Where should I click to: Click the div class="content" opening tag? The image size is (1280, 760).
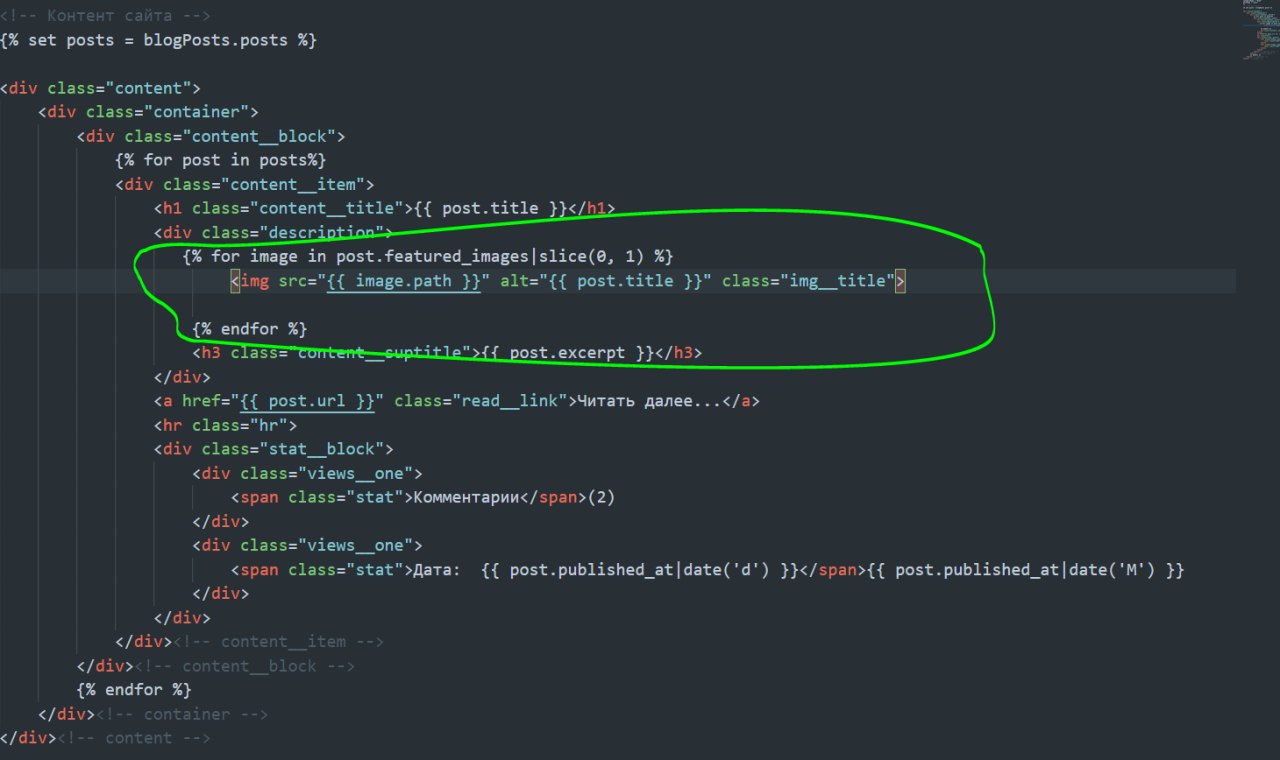[100, 88]
